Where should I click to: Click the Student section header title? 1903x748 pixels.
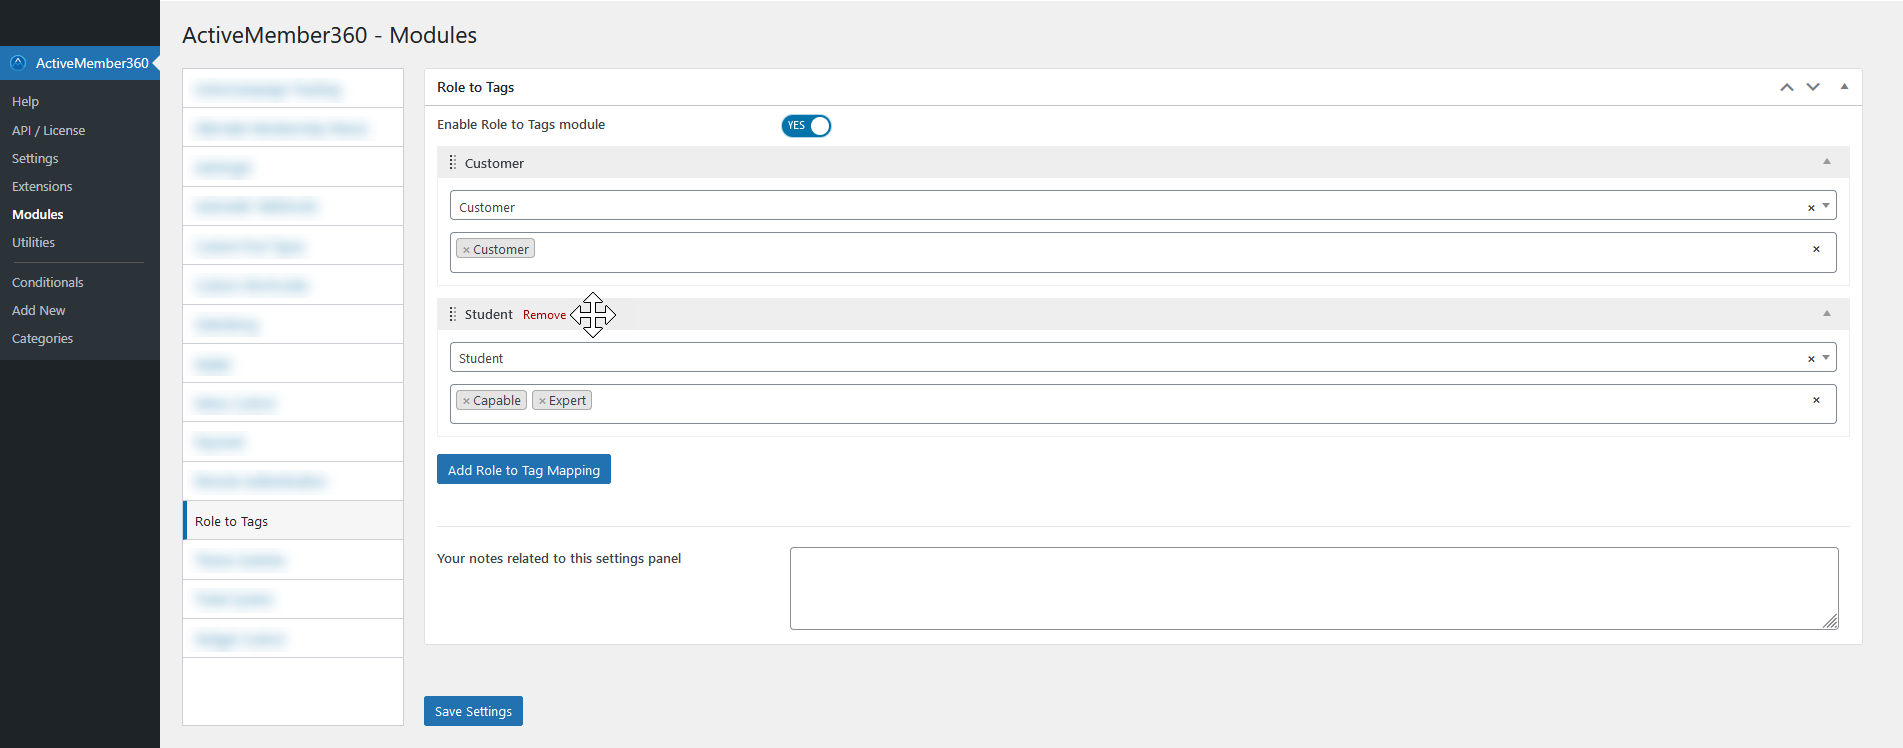pos(488,314)
